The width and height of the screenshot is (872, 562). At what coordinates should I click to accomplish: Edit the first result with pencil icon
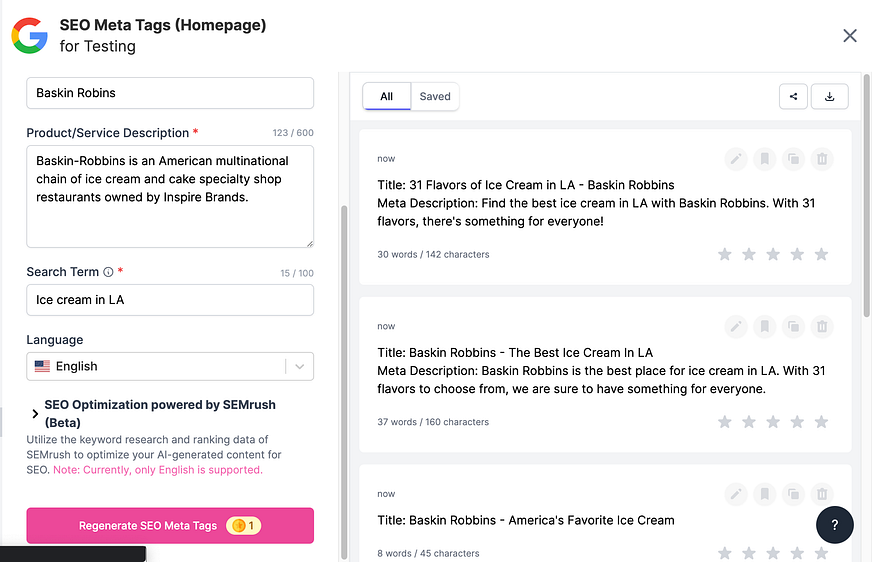point(736,159)
